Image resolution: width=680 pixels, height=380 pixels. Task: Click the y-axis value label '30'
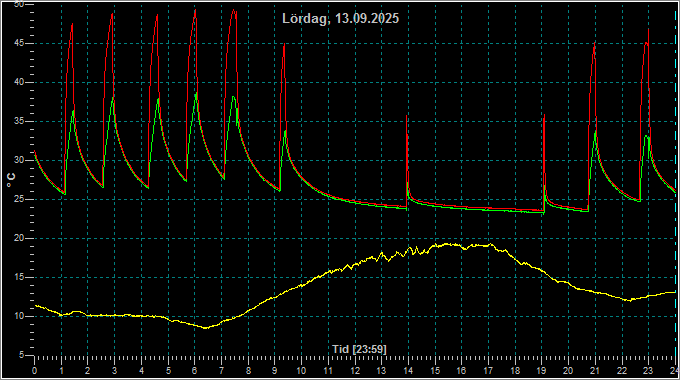[19, 160]
